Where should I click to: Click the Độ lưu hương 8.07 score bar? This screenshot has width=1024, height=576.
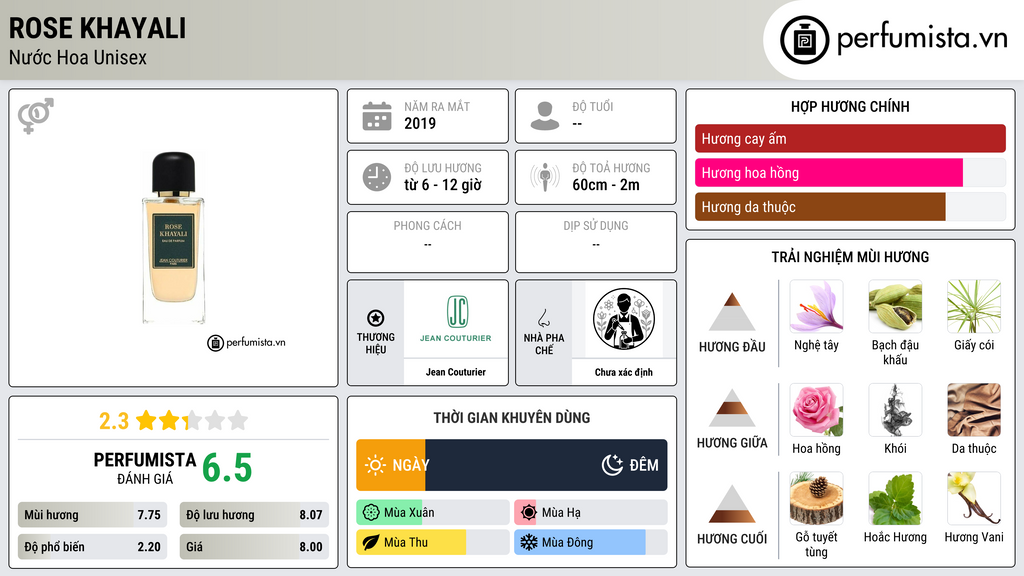pos(254,515)
